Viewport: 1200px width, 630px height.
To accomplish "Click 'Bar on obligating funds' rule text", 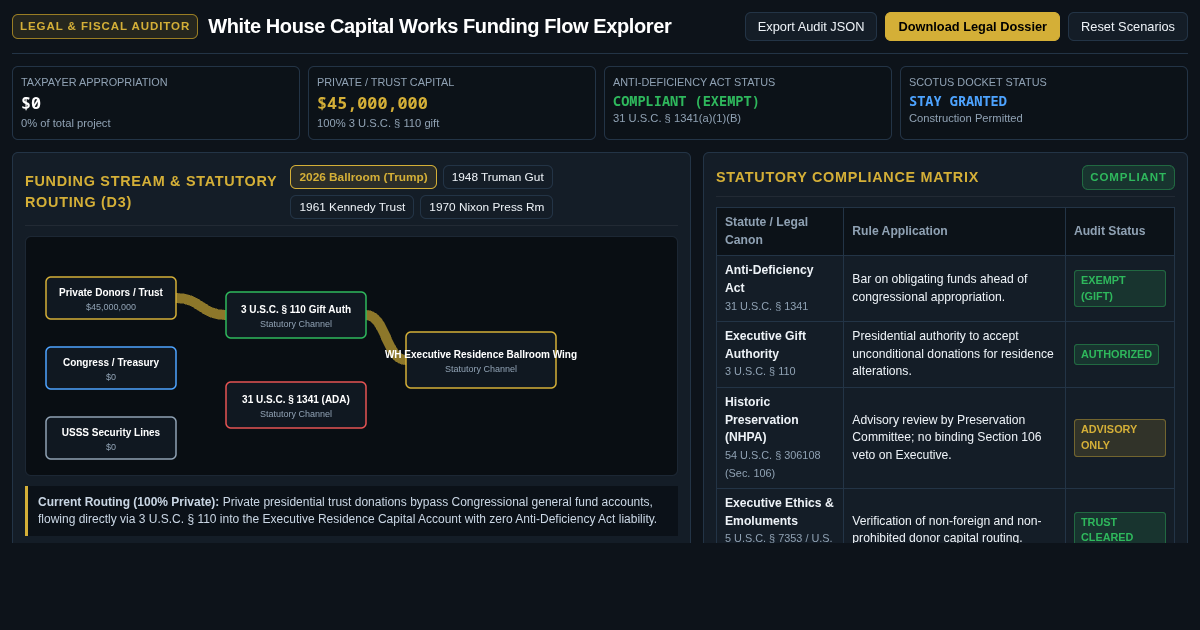I will 940,288.
